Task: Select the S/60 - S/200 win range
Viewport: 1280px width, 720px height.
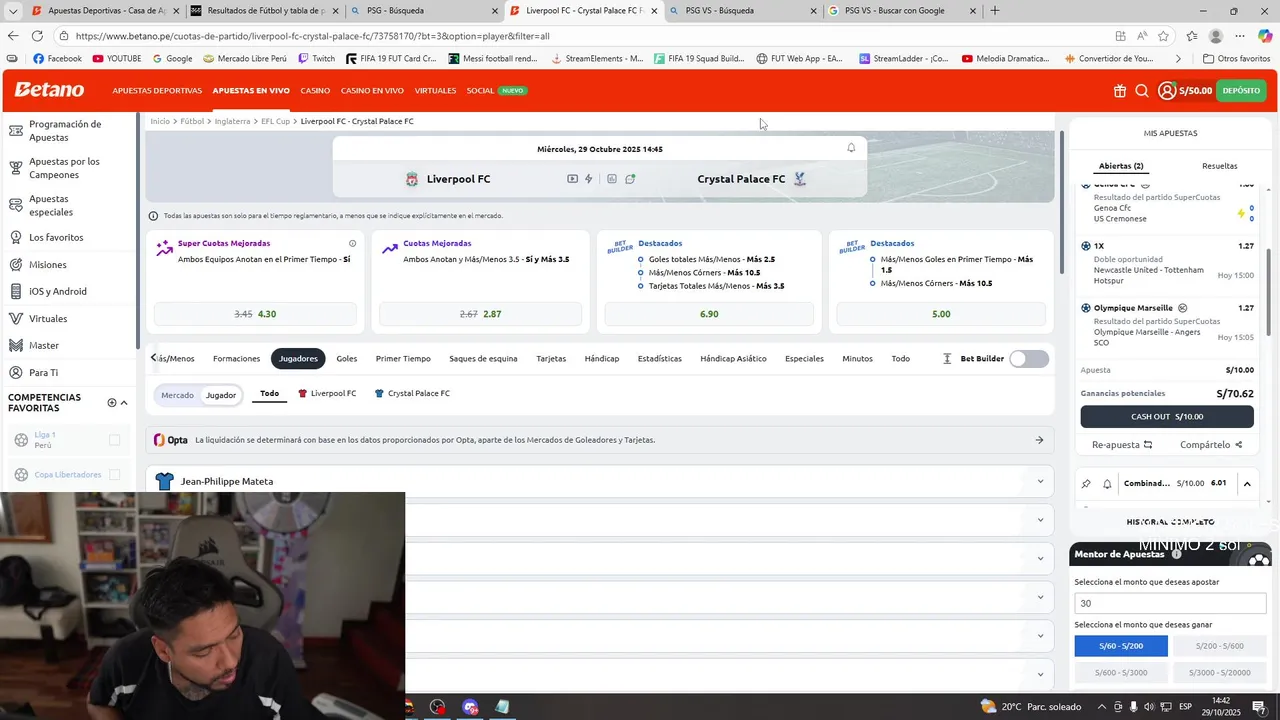Action: [x=1121, y=646]
